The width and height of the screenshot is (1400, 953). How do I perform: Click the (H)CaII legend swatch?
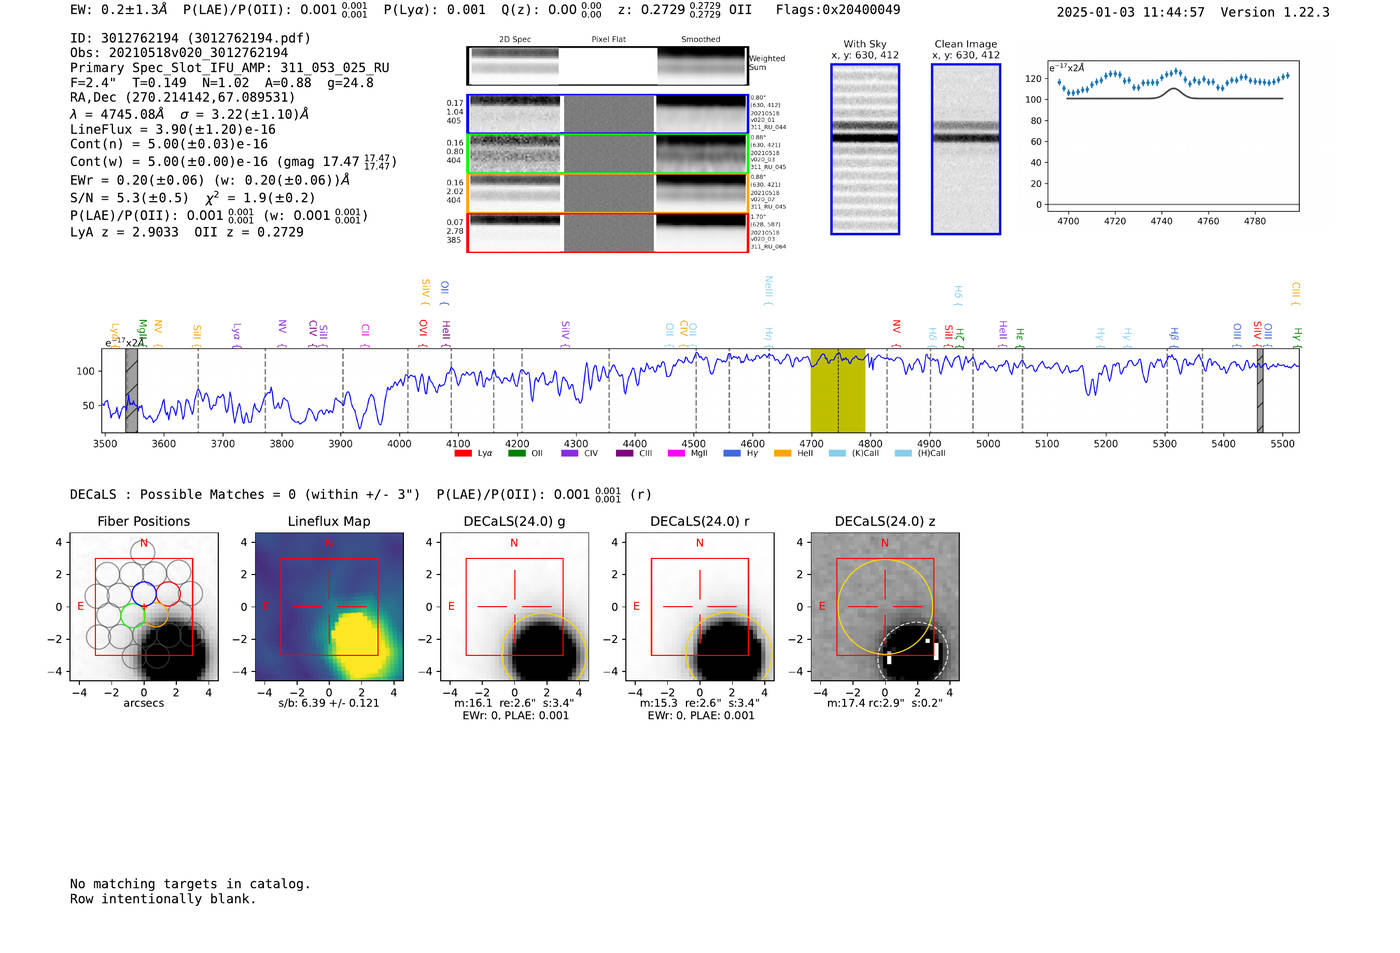tap(904, 453)
